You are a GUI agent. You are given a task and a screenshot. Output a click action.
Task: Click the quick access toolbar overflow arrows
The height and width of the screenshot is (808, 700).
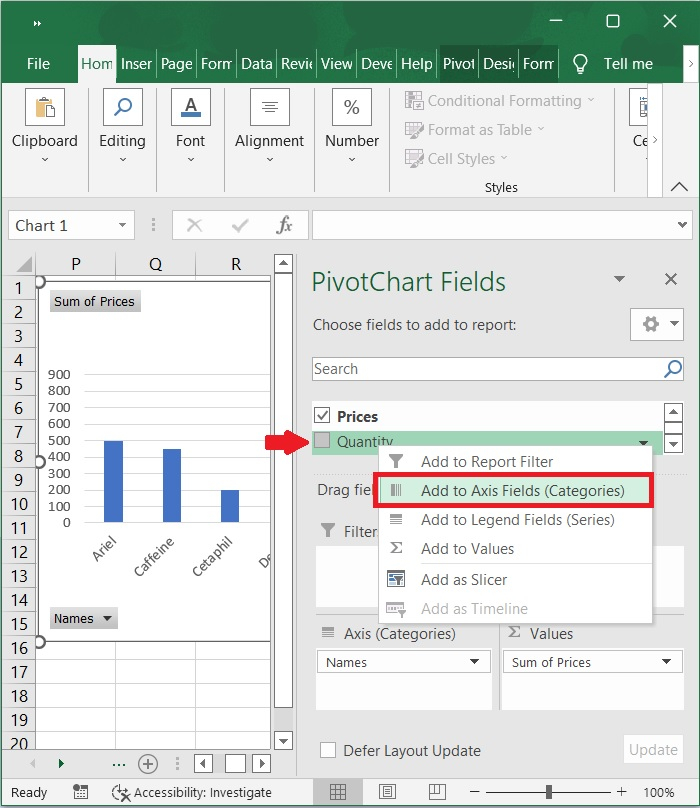37,23
